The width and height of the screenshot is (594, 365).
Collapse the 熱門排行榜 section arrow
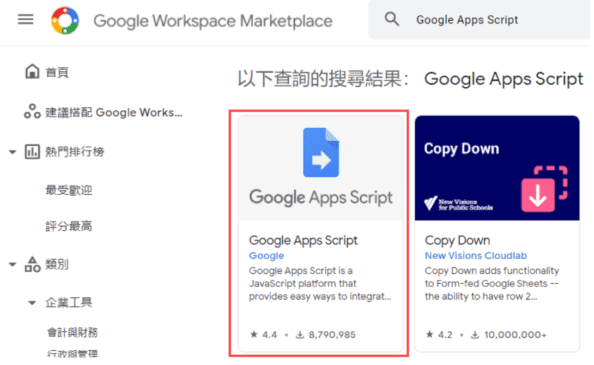point(13,152)
